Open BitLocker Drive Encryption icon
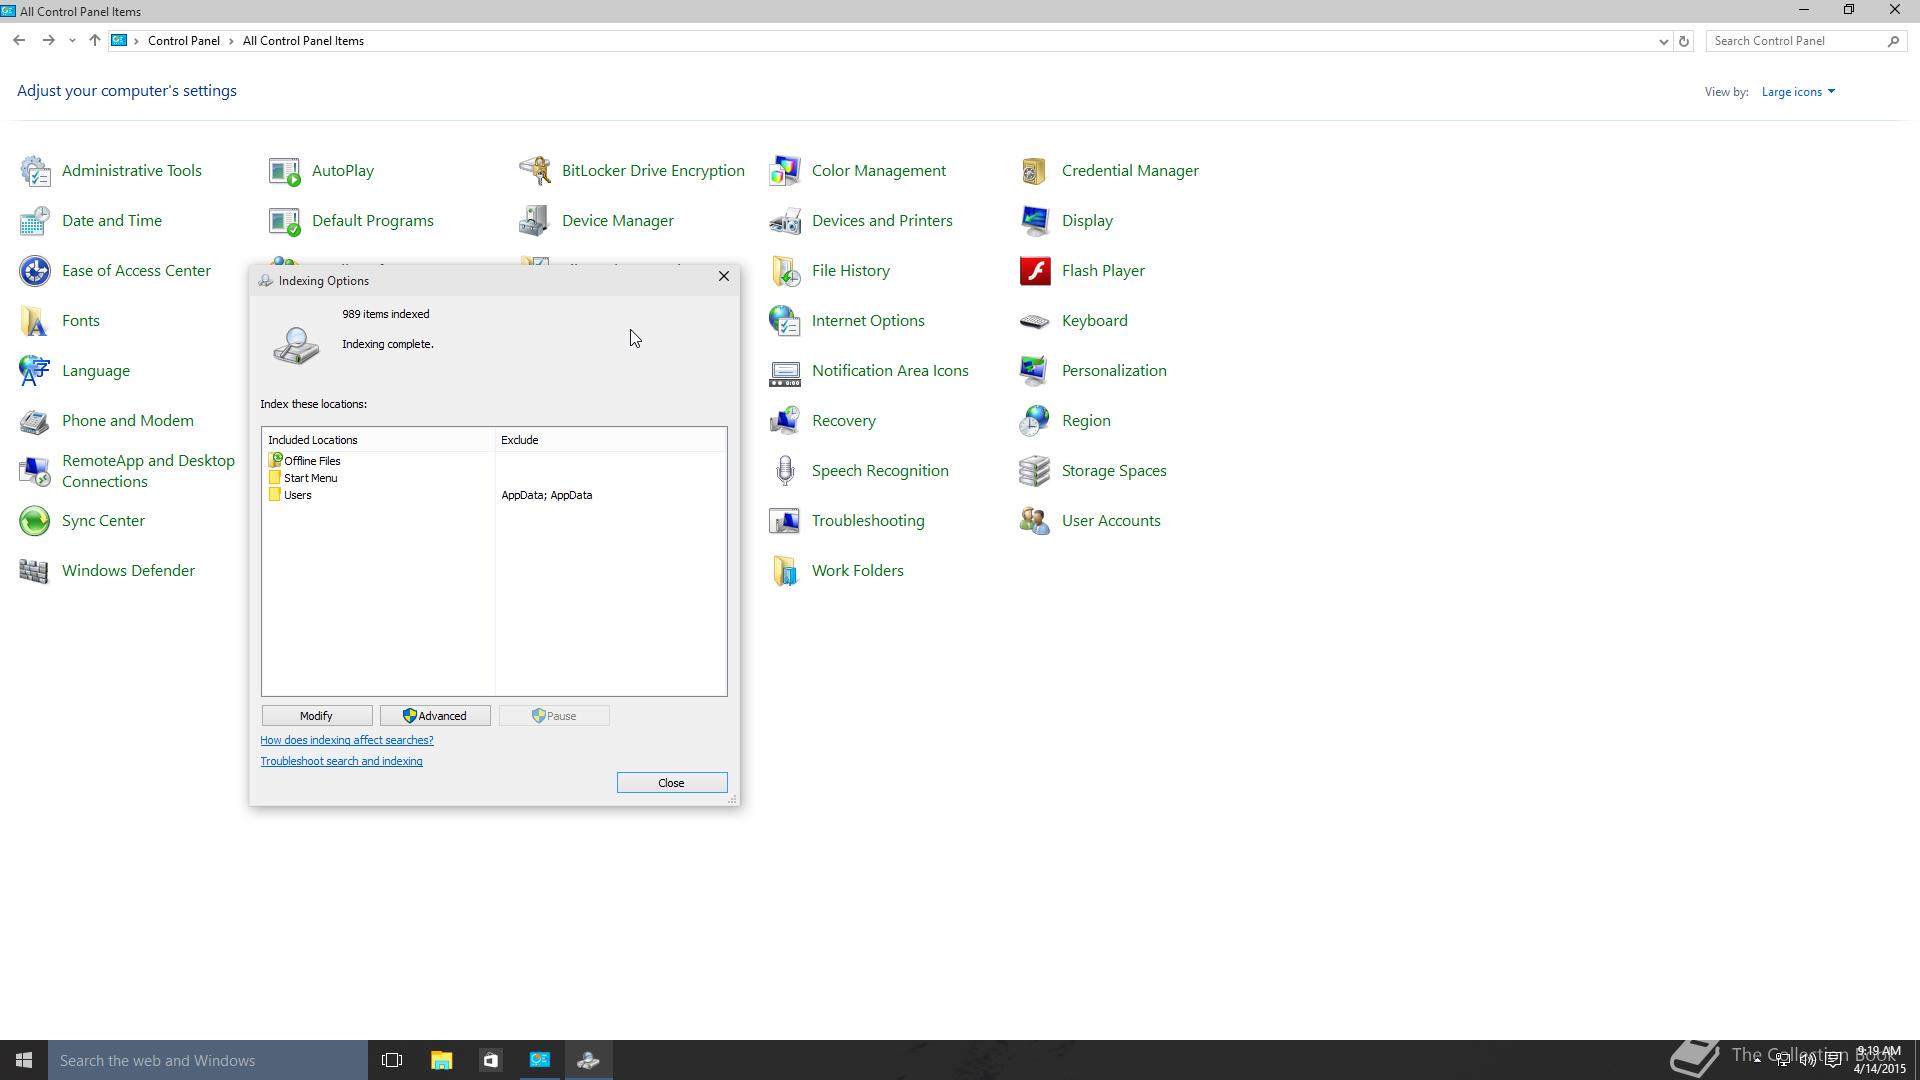Image resolution: width=1920 pixels, height=1080 pixels. tap(535, 171)
